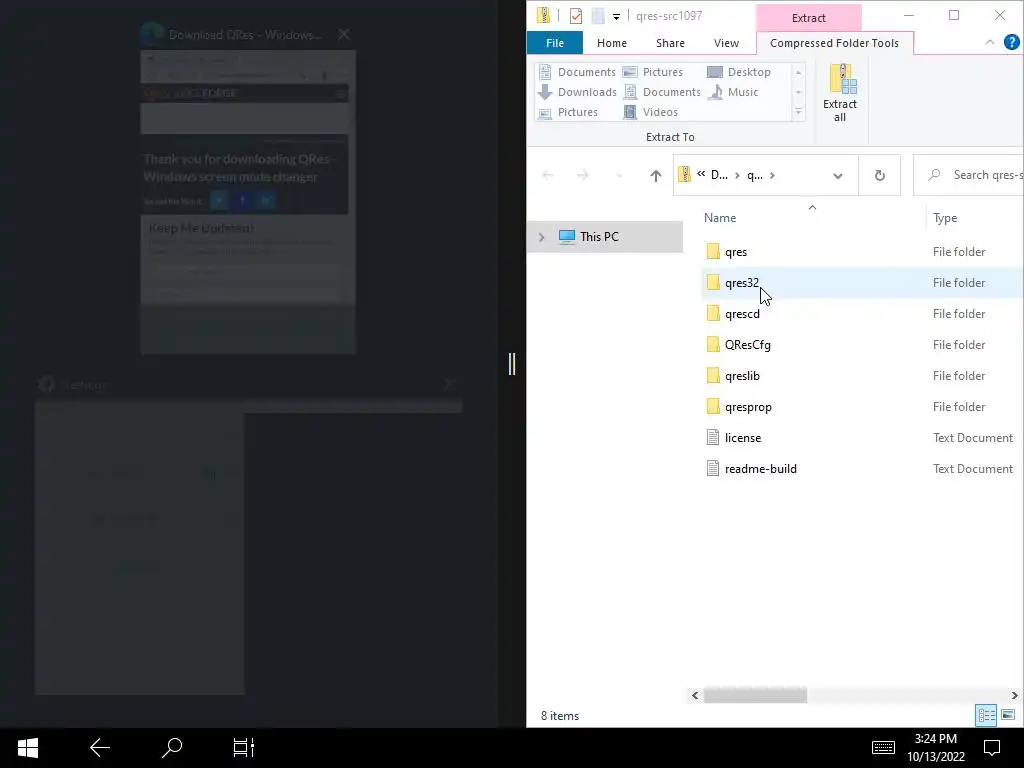The image size is (1024, 768).
Task: Click the Search qres-src1097 box
Action: 968,175
